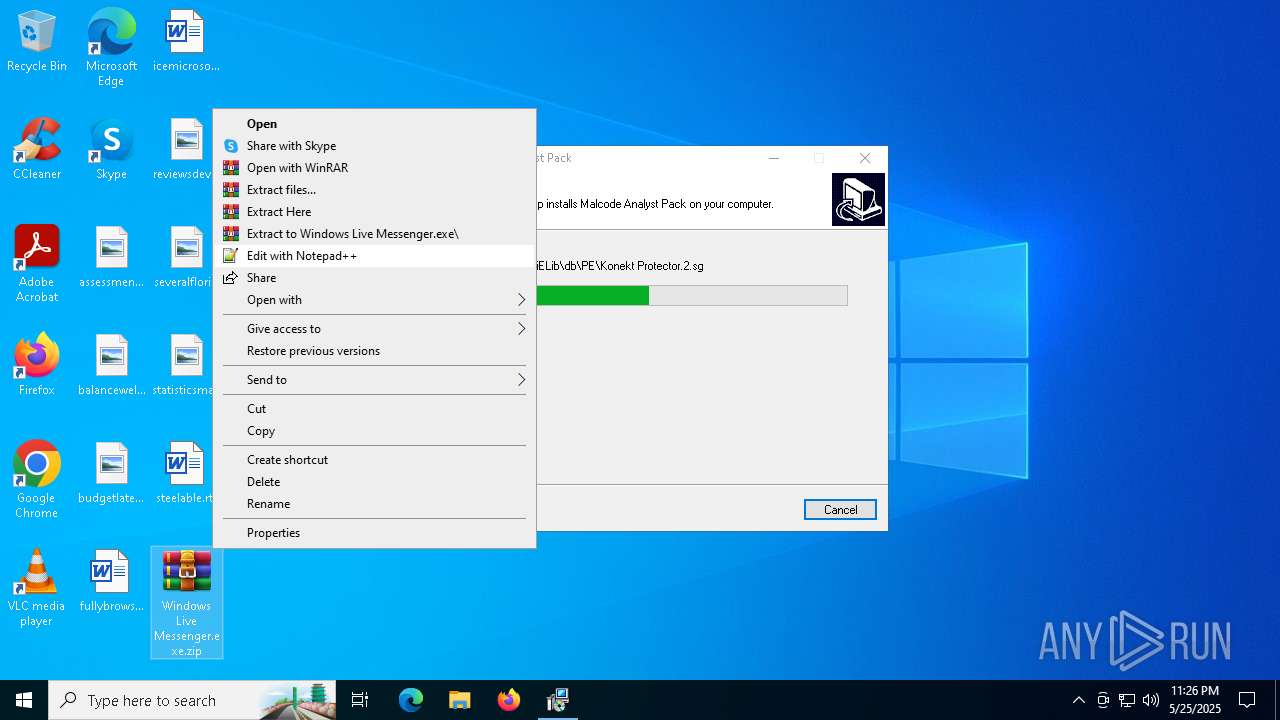Choose Share with Skype
The image size is (1280, 720).
click(x=375, y=146)
